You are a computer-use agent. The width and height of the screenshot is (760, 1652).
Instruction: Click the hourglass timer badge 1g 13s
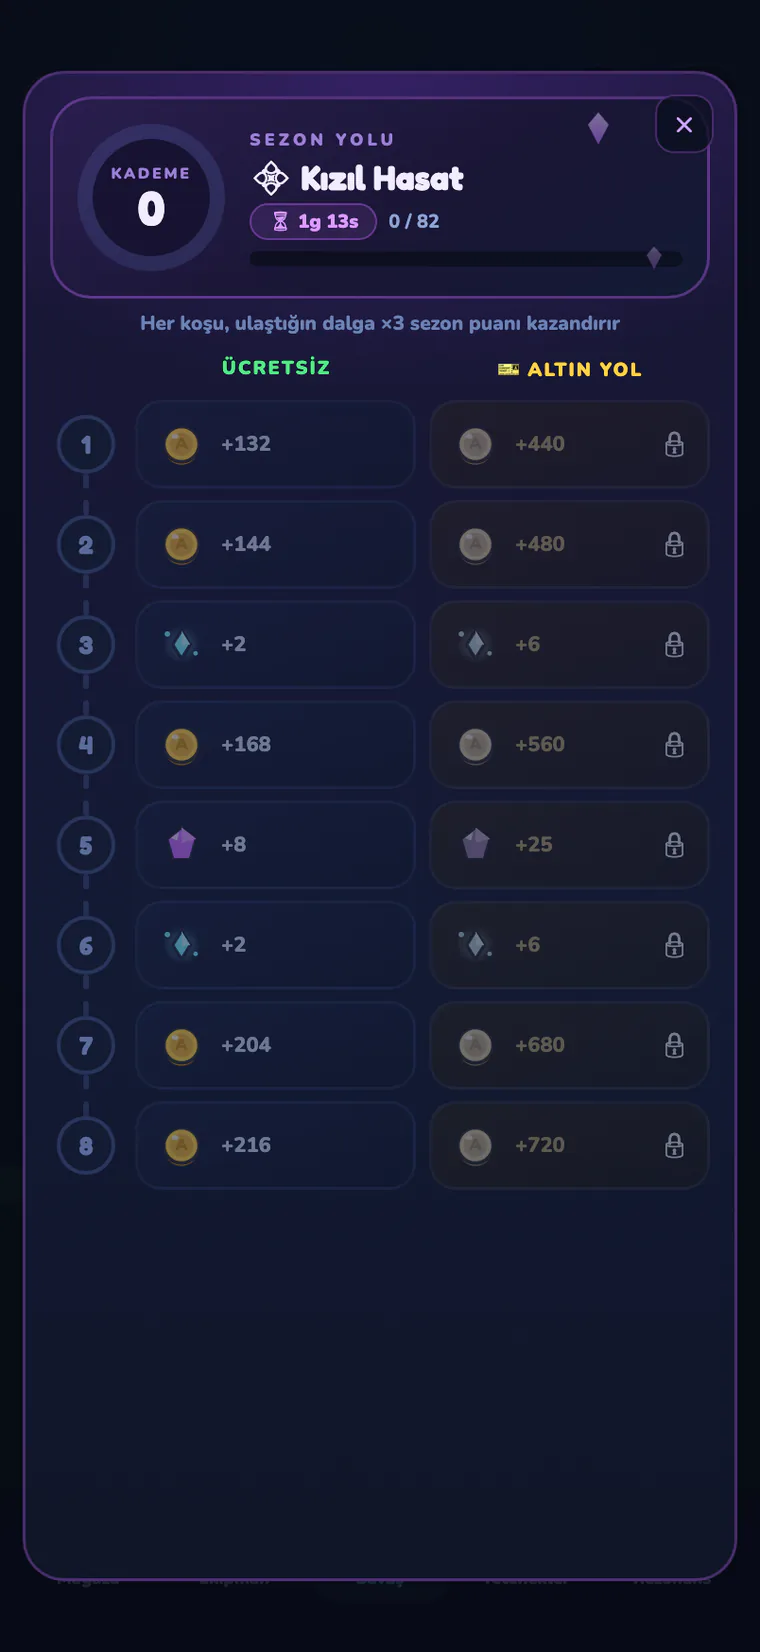[x=313, y=221]
